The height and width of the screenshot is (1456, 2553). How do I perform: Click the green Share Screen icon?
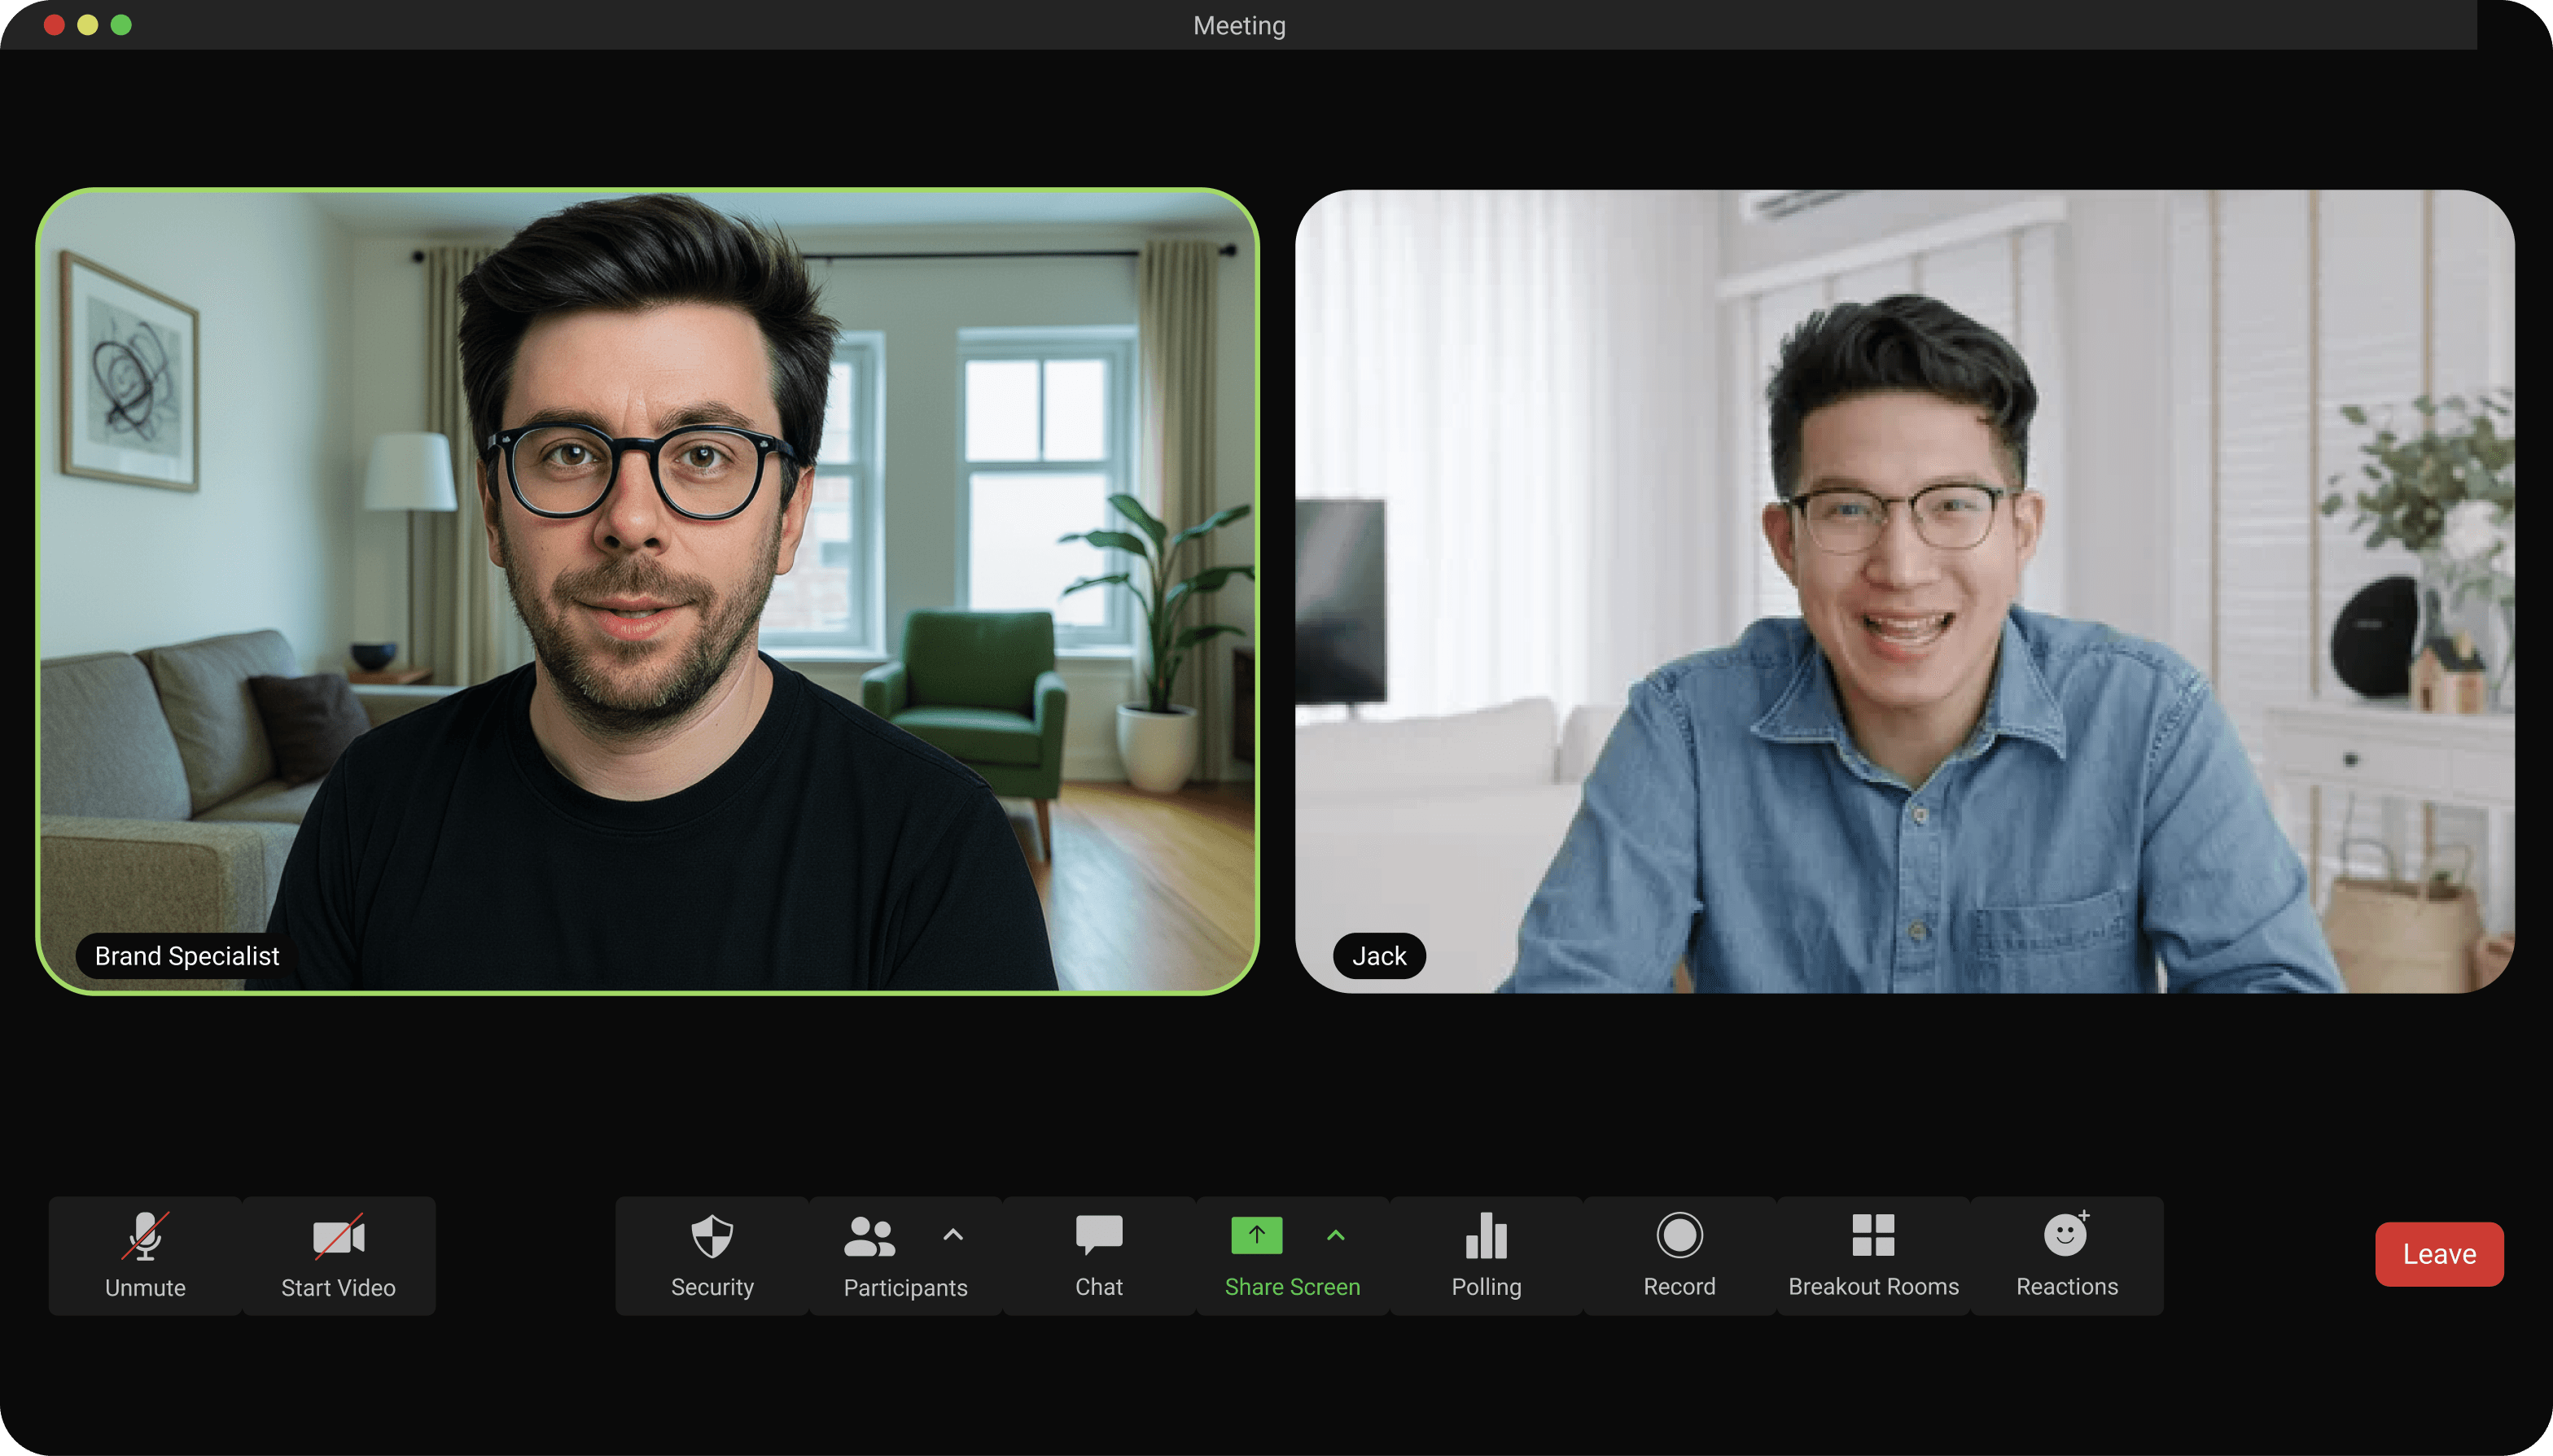click(x=1256, y=1236)
